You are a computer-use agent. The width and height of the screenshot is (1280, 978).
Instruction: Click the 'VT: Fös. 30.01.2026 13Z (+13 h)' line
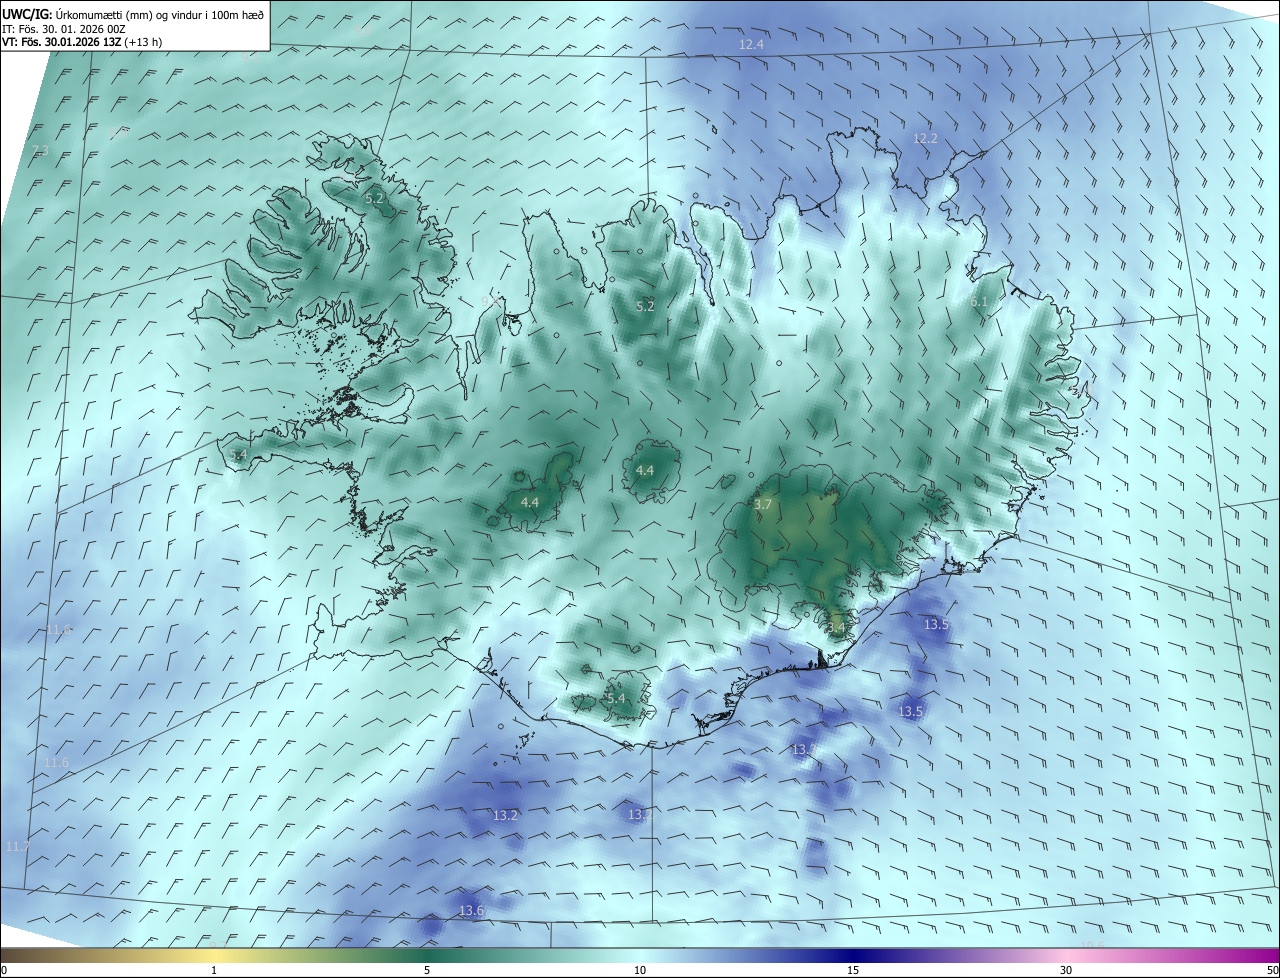[x=82, y=42]
